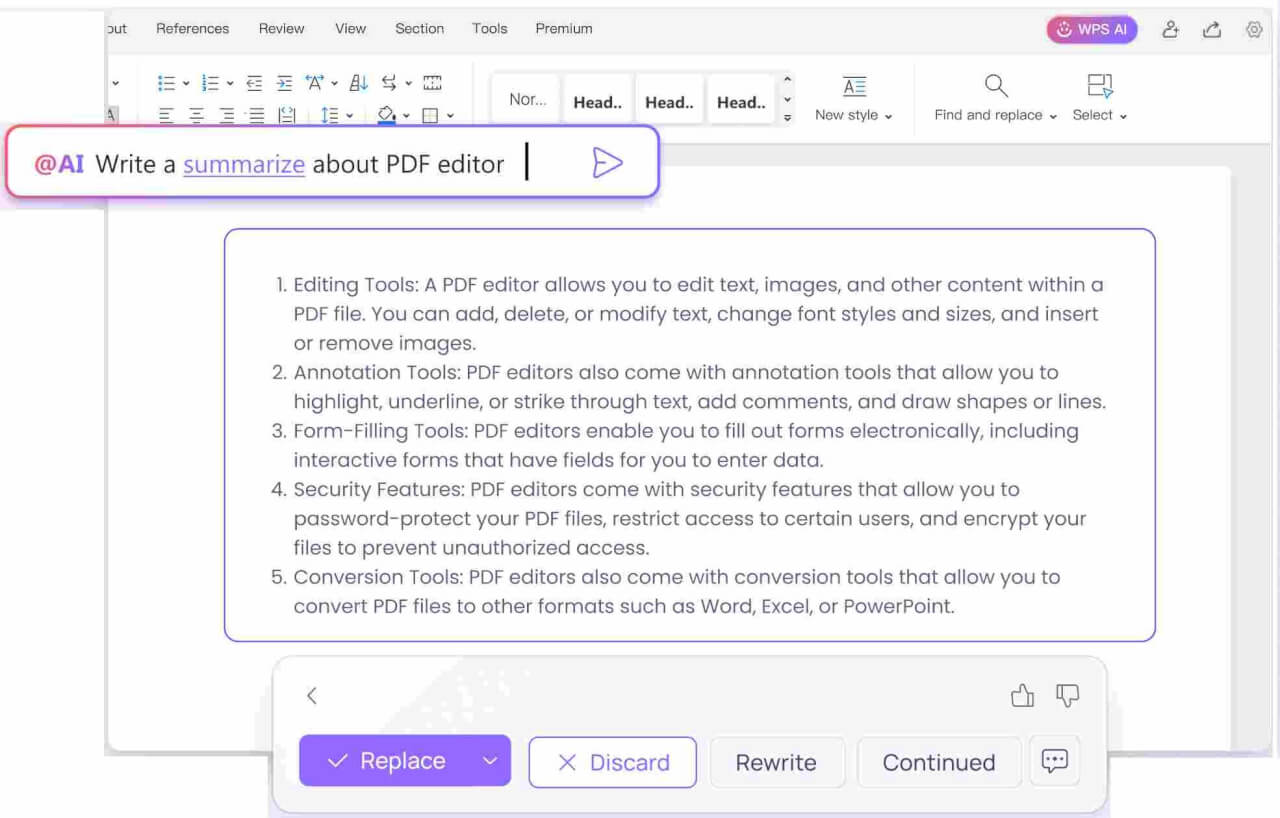
Task: Click the character scaling A icon
Action: (x=315, y=83)
